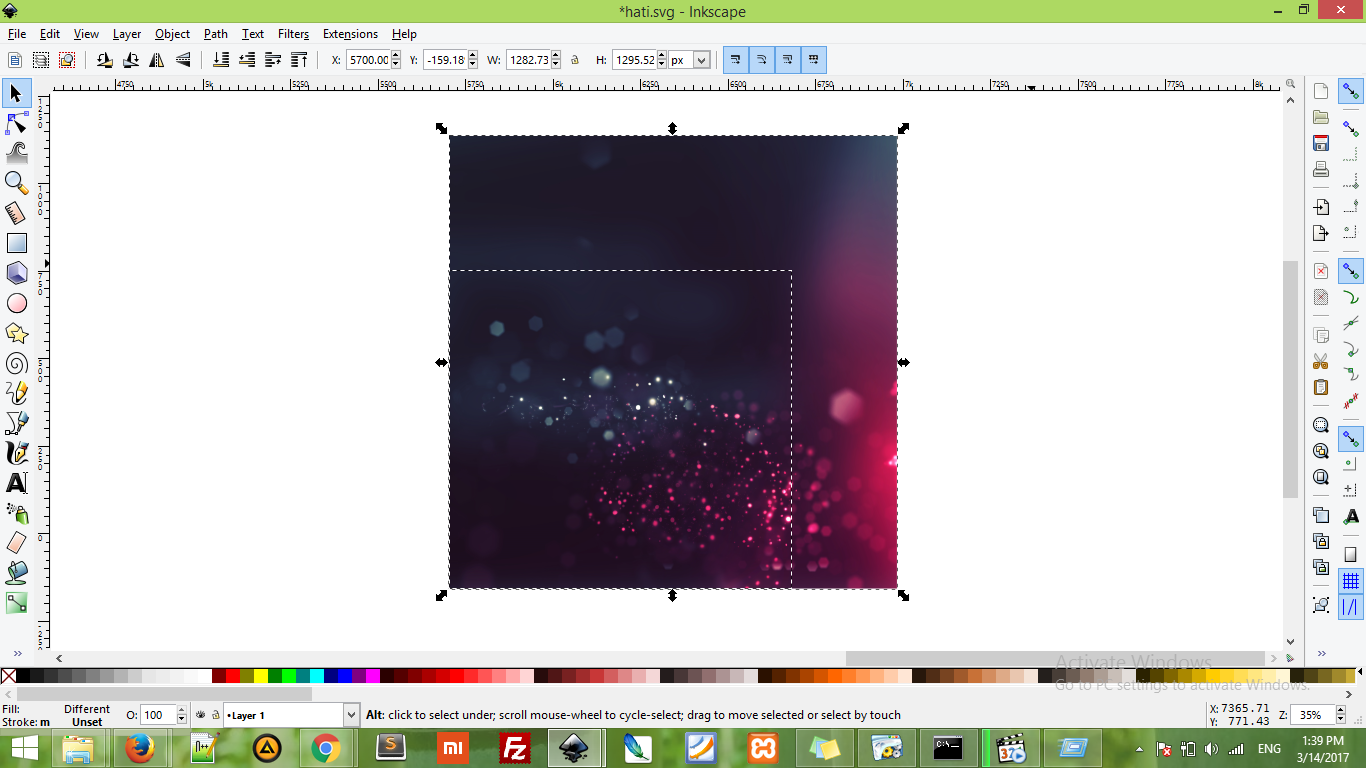Select the Zoom tool in toolbox
1366x768 pixels.
pos(16,183)
